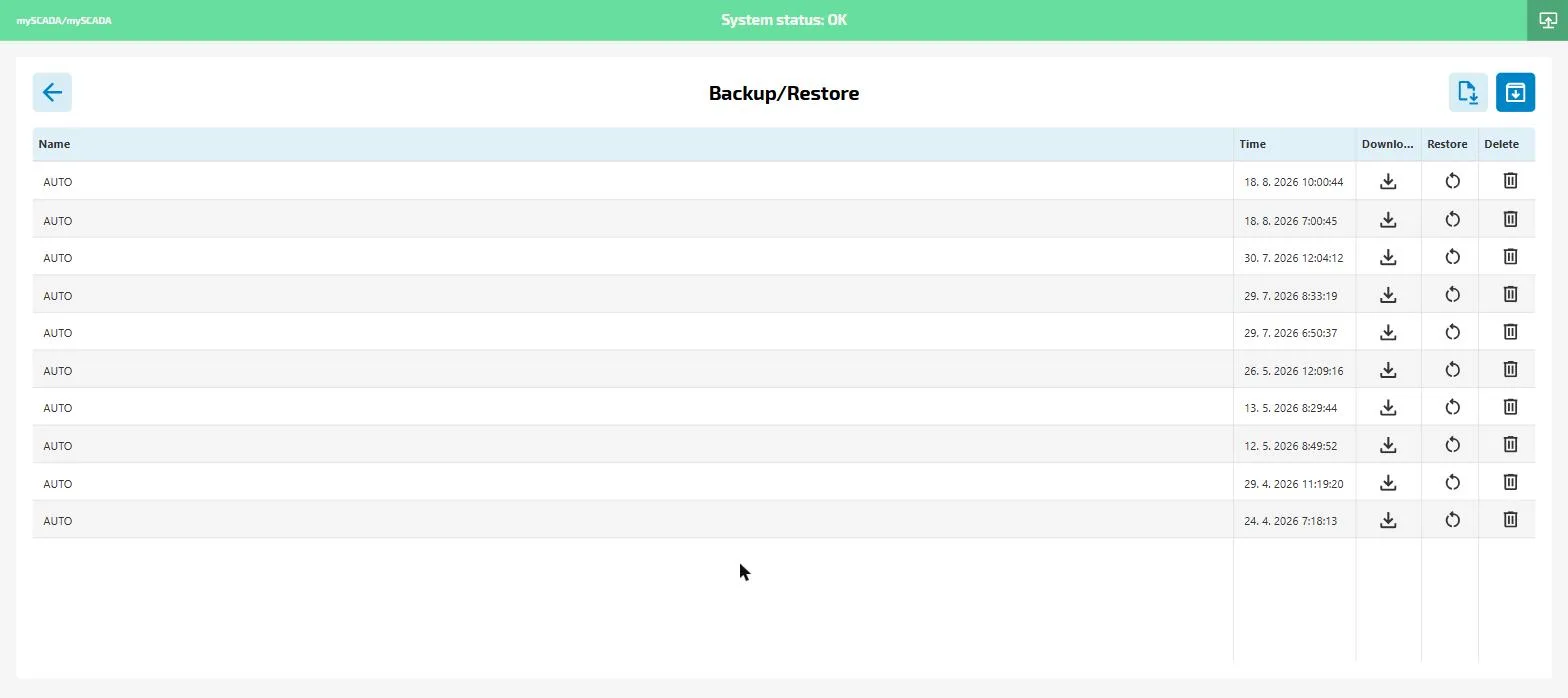The height and width of the screenshot is (698, 1568).
Task: Select time cell 18. 8. 2026 10:00:44
Action: 1294,182
